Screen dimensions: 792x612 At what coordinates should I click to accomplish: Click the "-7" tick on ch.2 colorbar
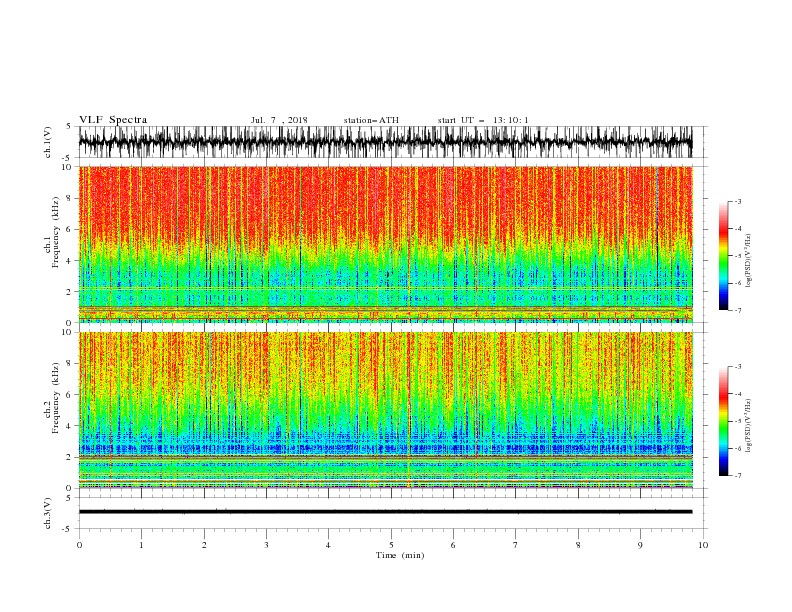pyautogui.click(x=738, y=476)
